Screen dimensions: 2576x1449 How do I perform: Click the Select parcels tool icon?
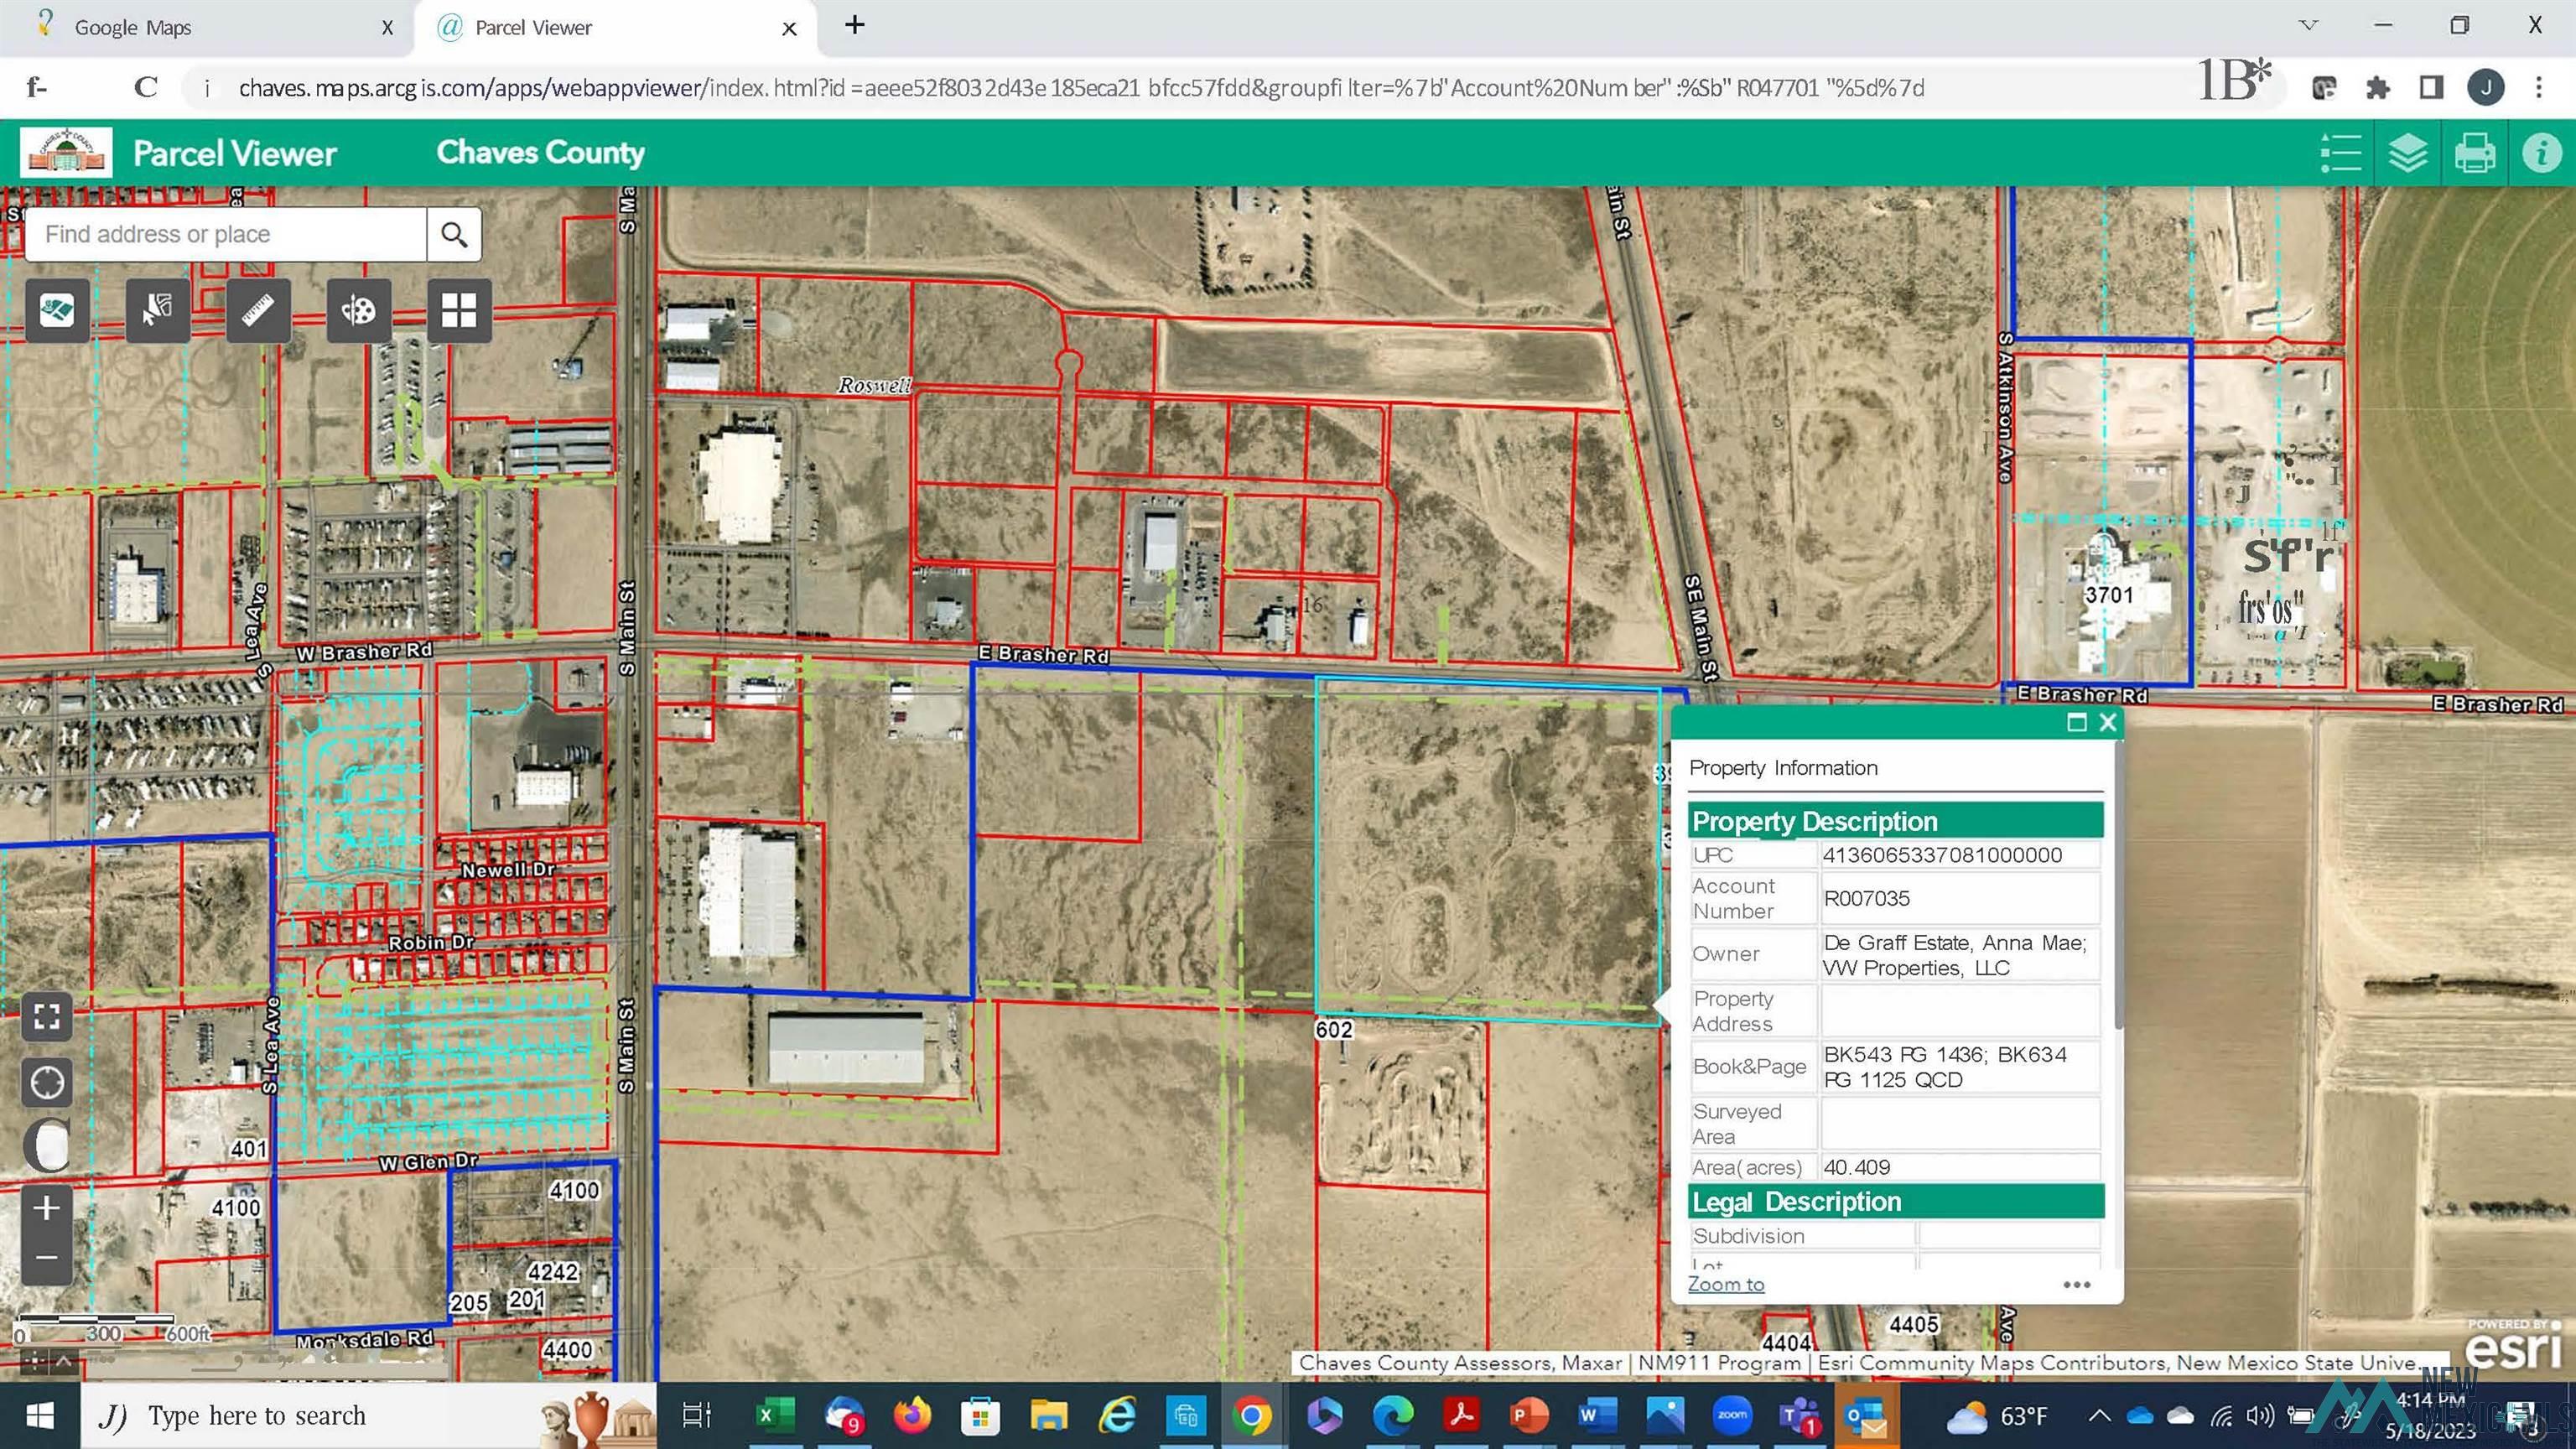click(x=157, y=310)
